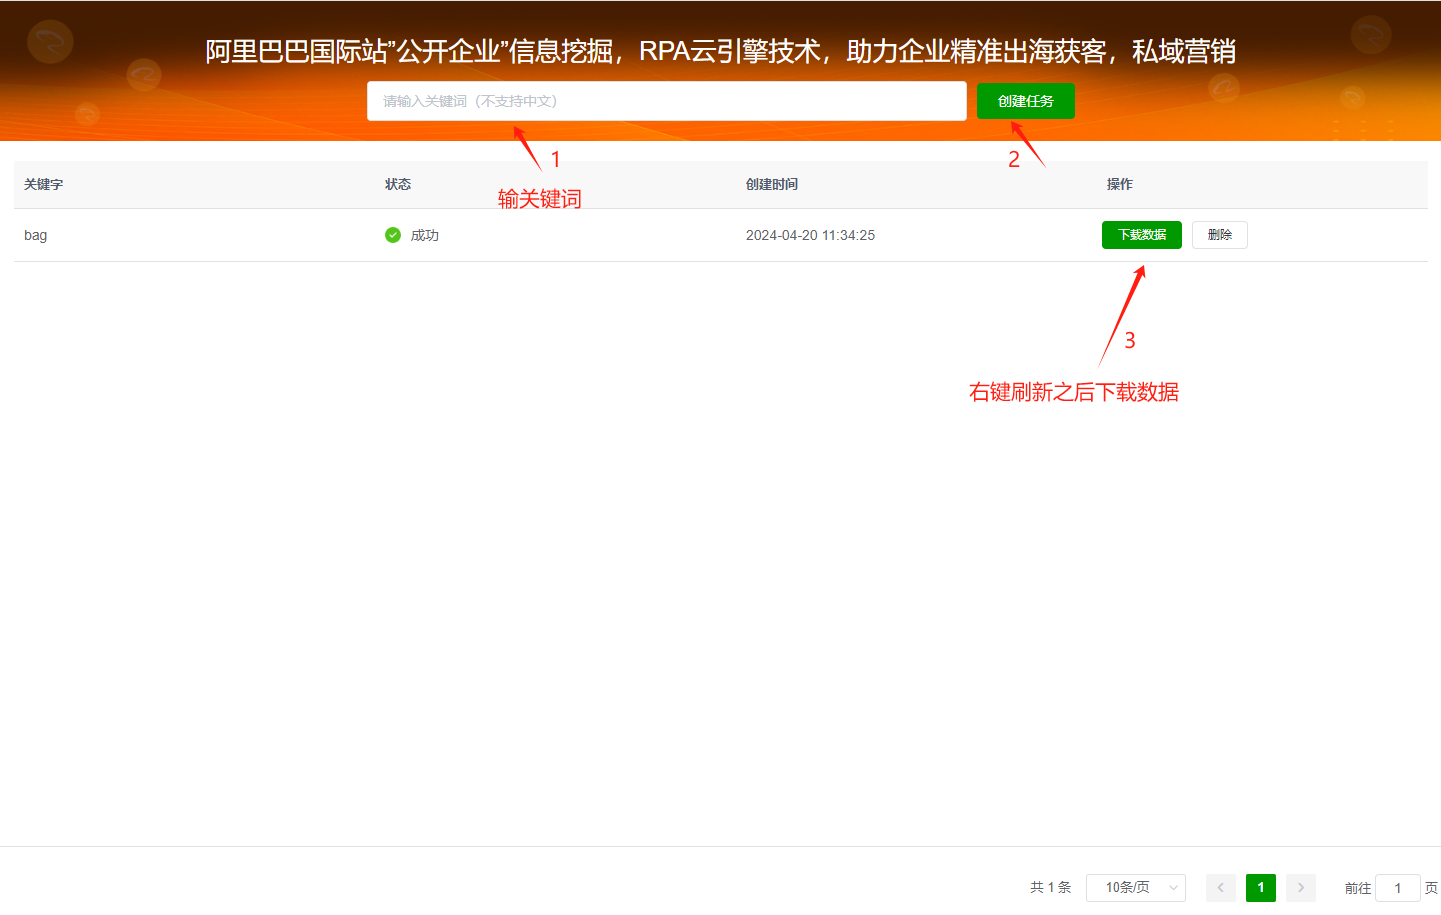The width and height of the screenshot is (1441, 915).
Task: Click the 关键字 column header
Action: (43, 184)
